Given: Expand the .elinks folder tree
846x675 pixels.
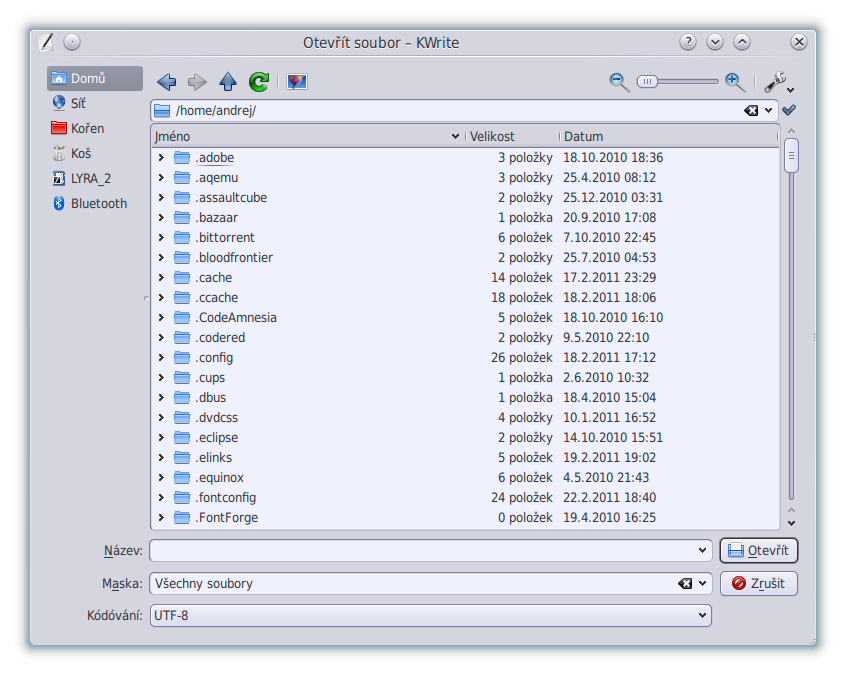Looking at the screenshot, I should [161, 458].
